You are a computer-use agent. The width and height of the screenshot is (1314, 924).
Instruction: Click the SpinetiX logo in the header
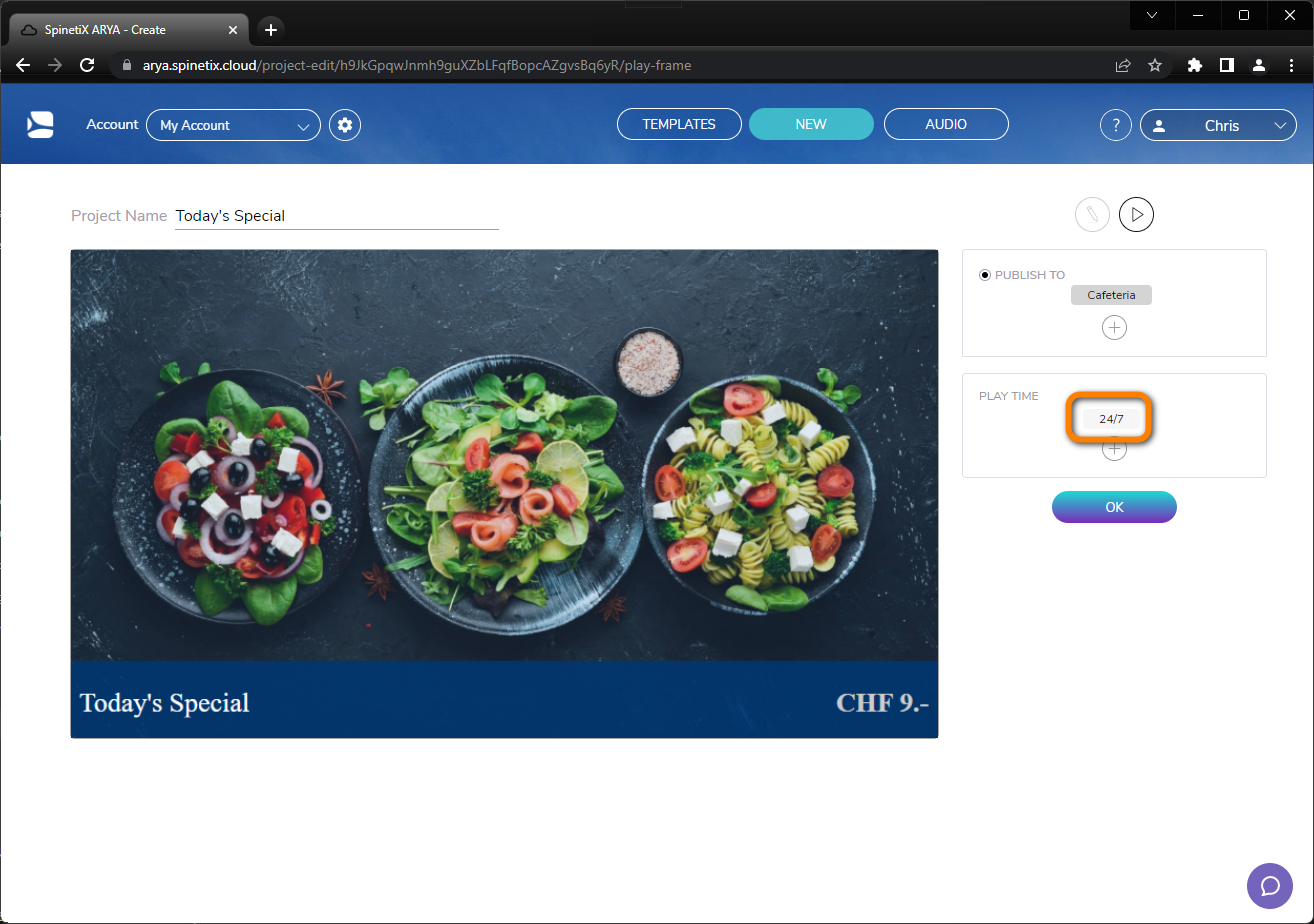pos(39,124)
